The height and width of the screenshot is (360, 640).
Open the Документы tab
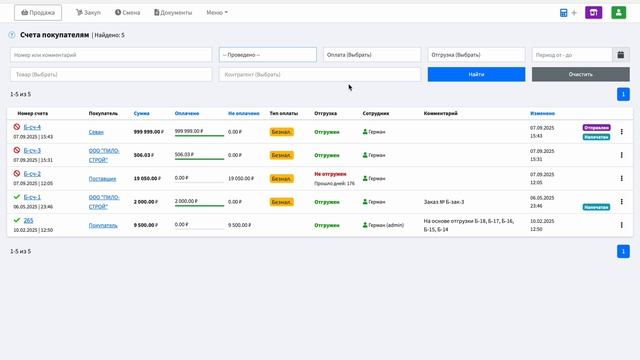pyautogui.click(x=173, y=13)
